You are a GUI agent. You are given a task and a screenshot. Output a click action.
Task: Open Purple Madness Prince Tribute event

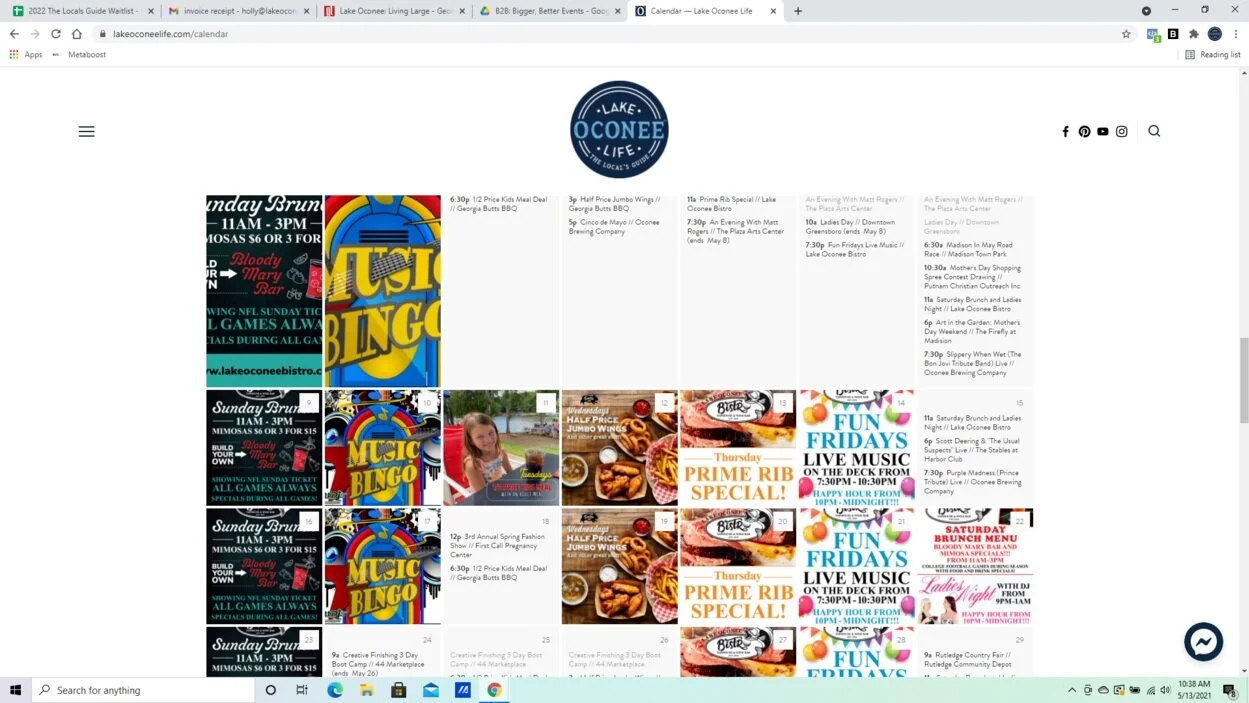pyautogui.click(x=973, y=482)
